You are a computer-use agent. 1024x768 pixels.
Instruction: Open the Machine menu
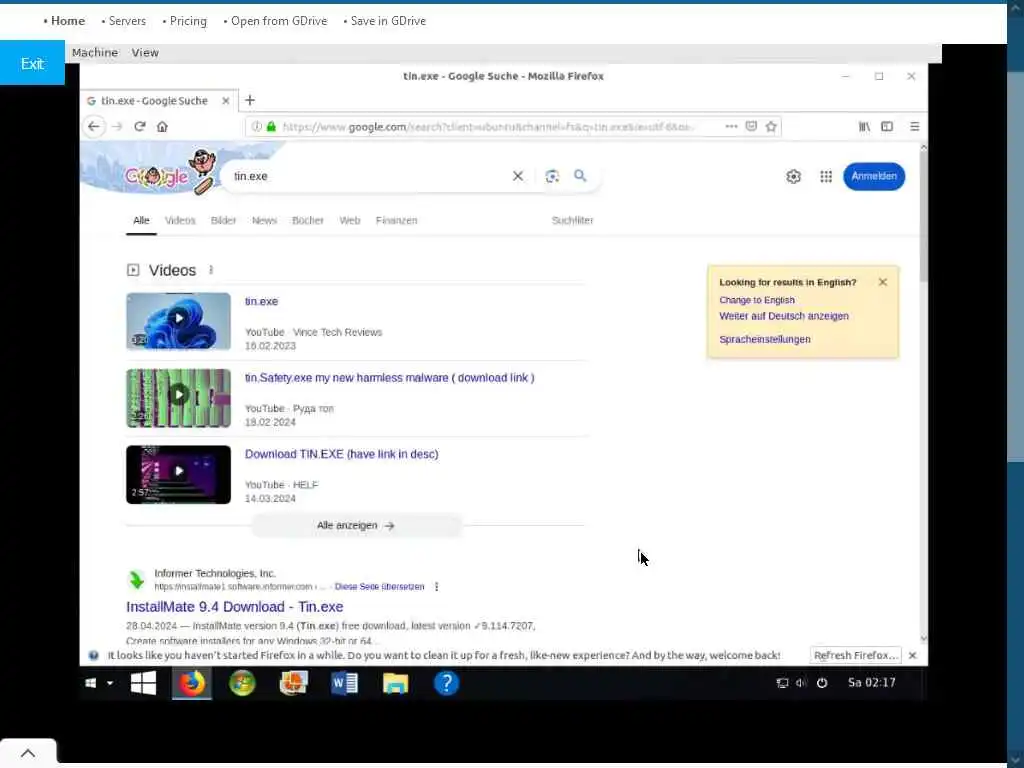[95, 53]
